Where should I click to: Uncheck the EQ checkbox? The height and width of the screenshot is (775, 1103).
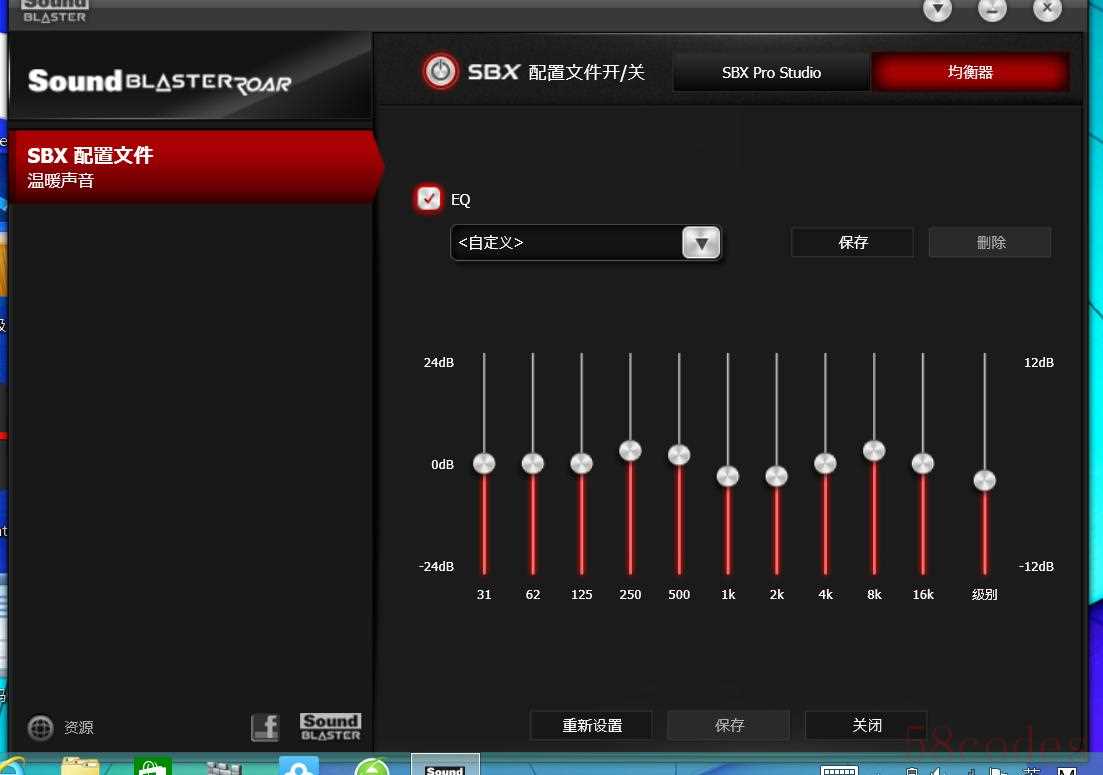(428, 199)
